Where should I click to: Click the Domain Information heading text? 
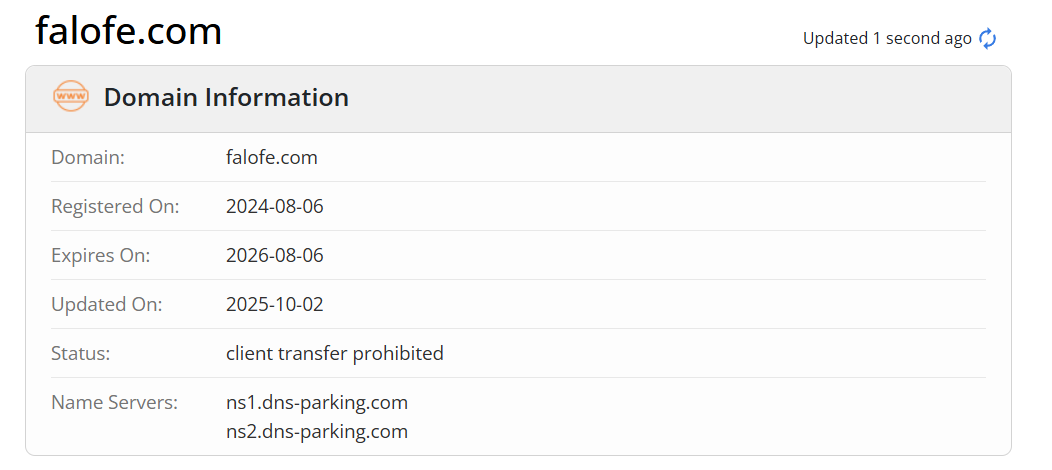pyautogui.click(x=226, y=98)
